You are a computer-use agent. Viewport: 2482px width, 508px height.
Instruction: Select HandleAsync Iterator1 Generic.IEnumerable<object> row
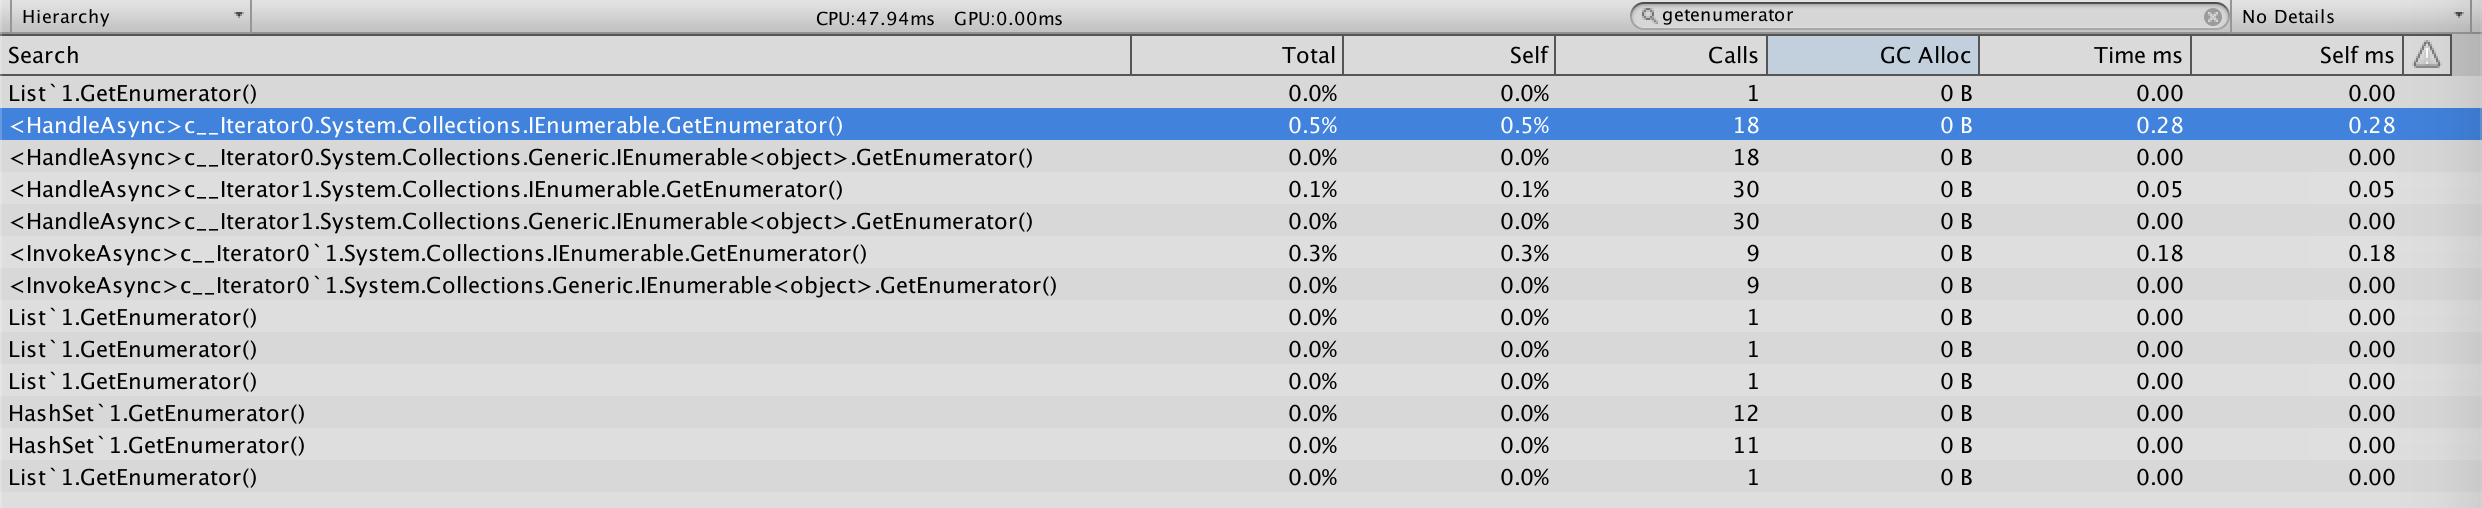point(522,221)
